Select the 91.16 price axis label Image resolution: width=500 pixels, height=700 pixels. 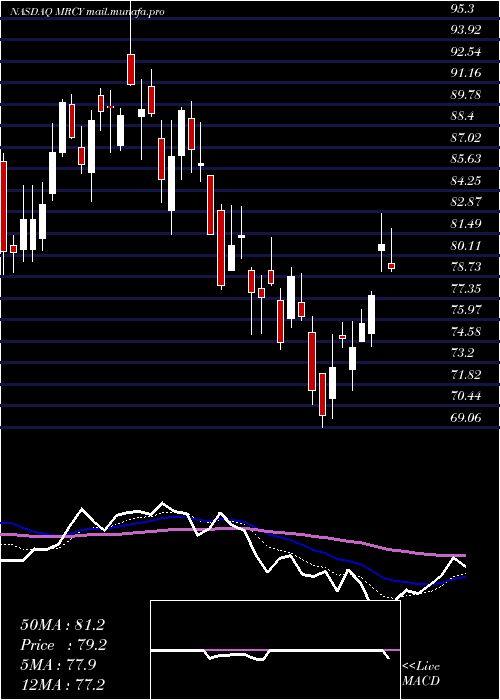click(467, 73)
